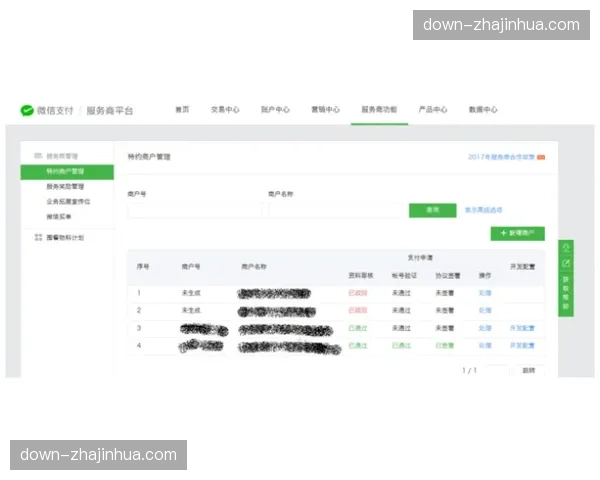Click 处理 in row 4
600x480 pixels.
click(485, 345)
